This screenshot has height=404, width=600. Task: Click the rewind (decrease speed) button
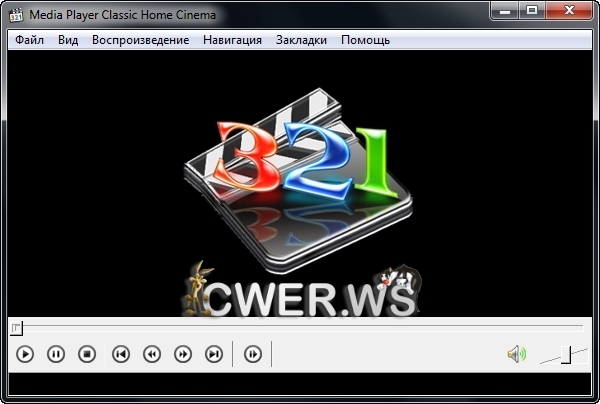(152, 354)
